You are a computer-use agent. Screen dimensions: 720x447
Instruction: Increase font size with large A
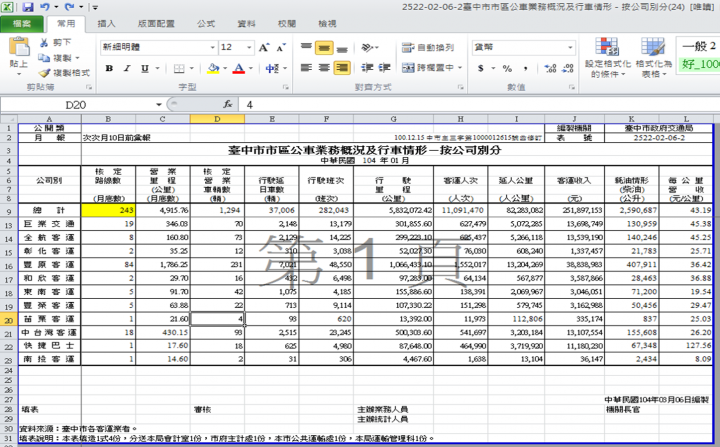[x=264, y=47]
